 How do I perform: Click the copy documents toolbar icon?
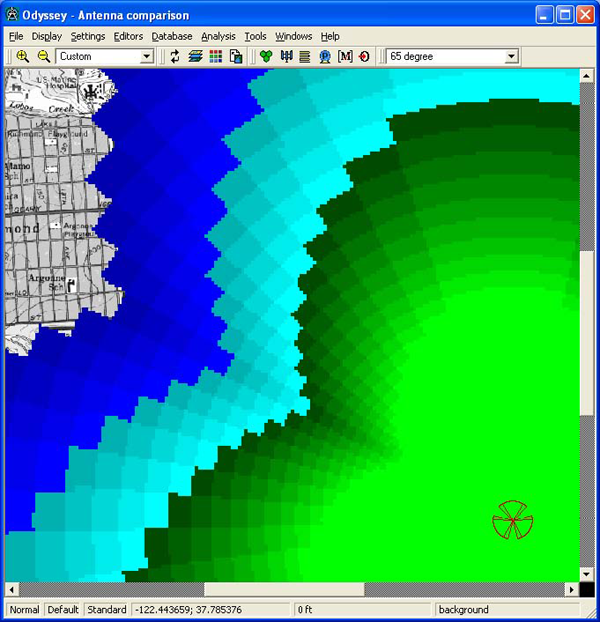(235, 57)
